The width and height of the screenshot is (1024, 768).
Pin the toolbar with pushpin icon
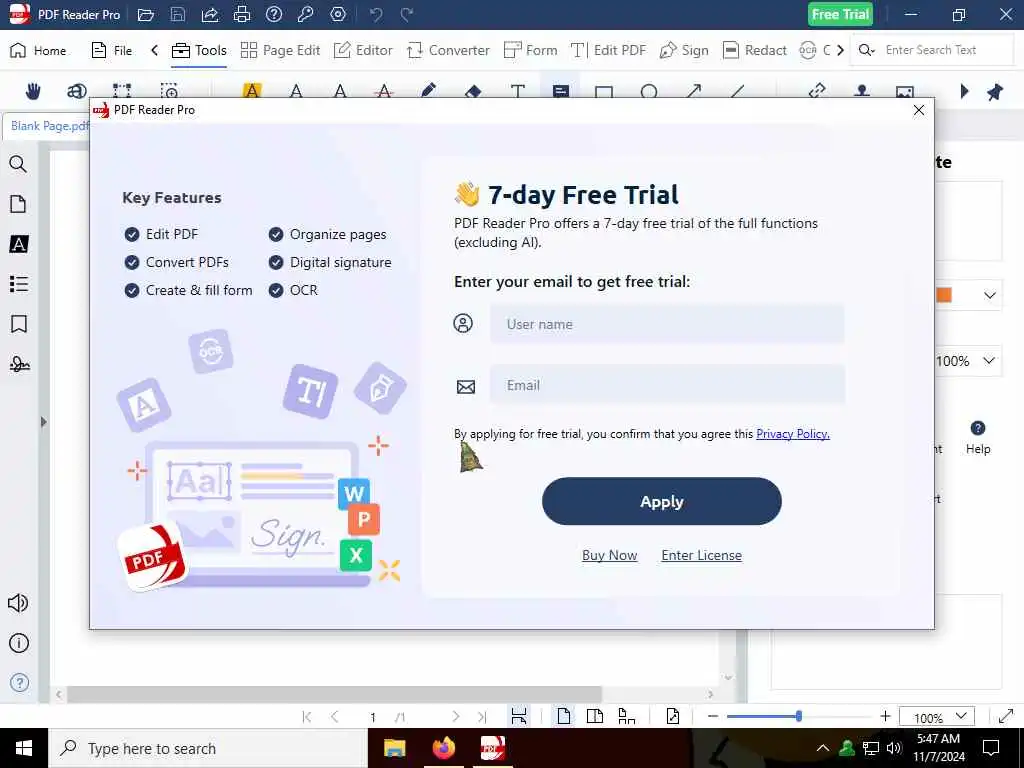995,91
